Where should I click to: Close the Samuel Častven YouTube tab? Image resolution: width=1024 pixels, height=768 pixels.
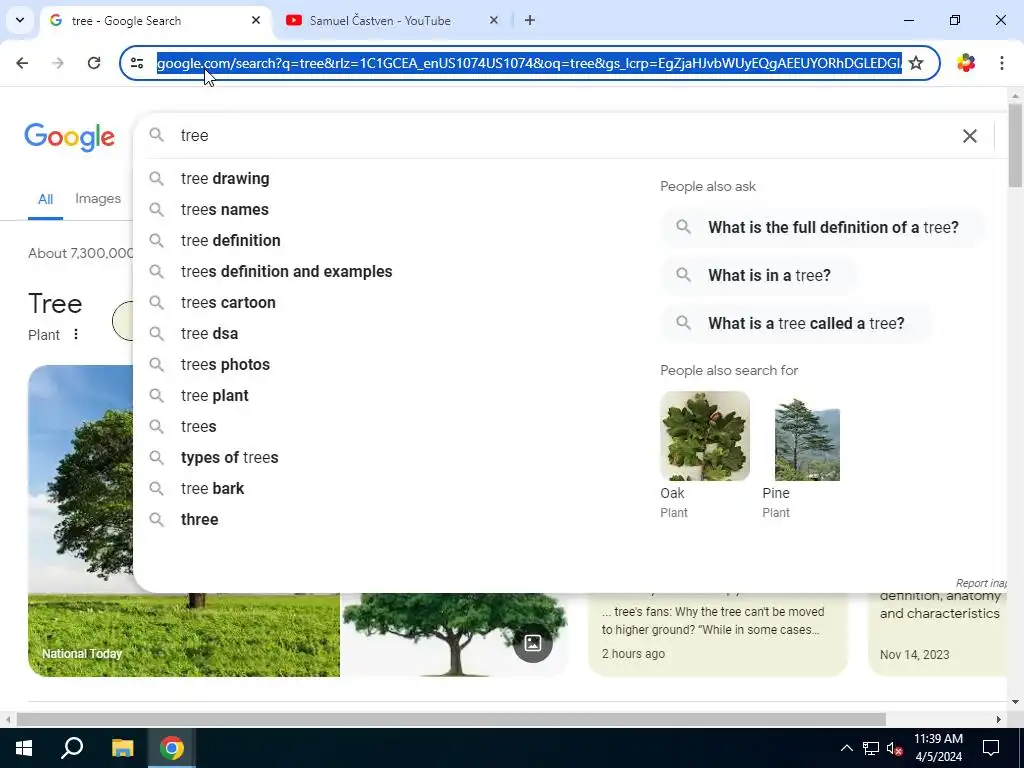[494, 20]
